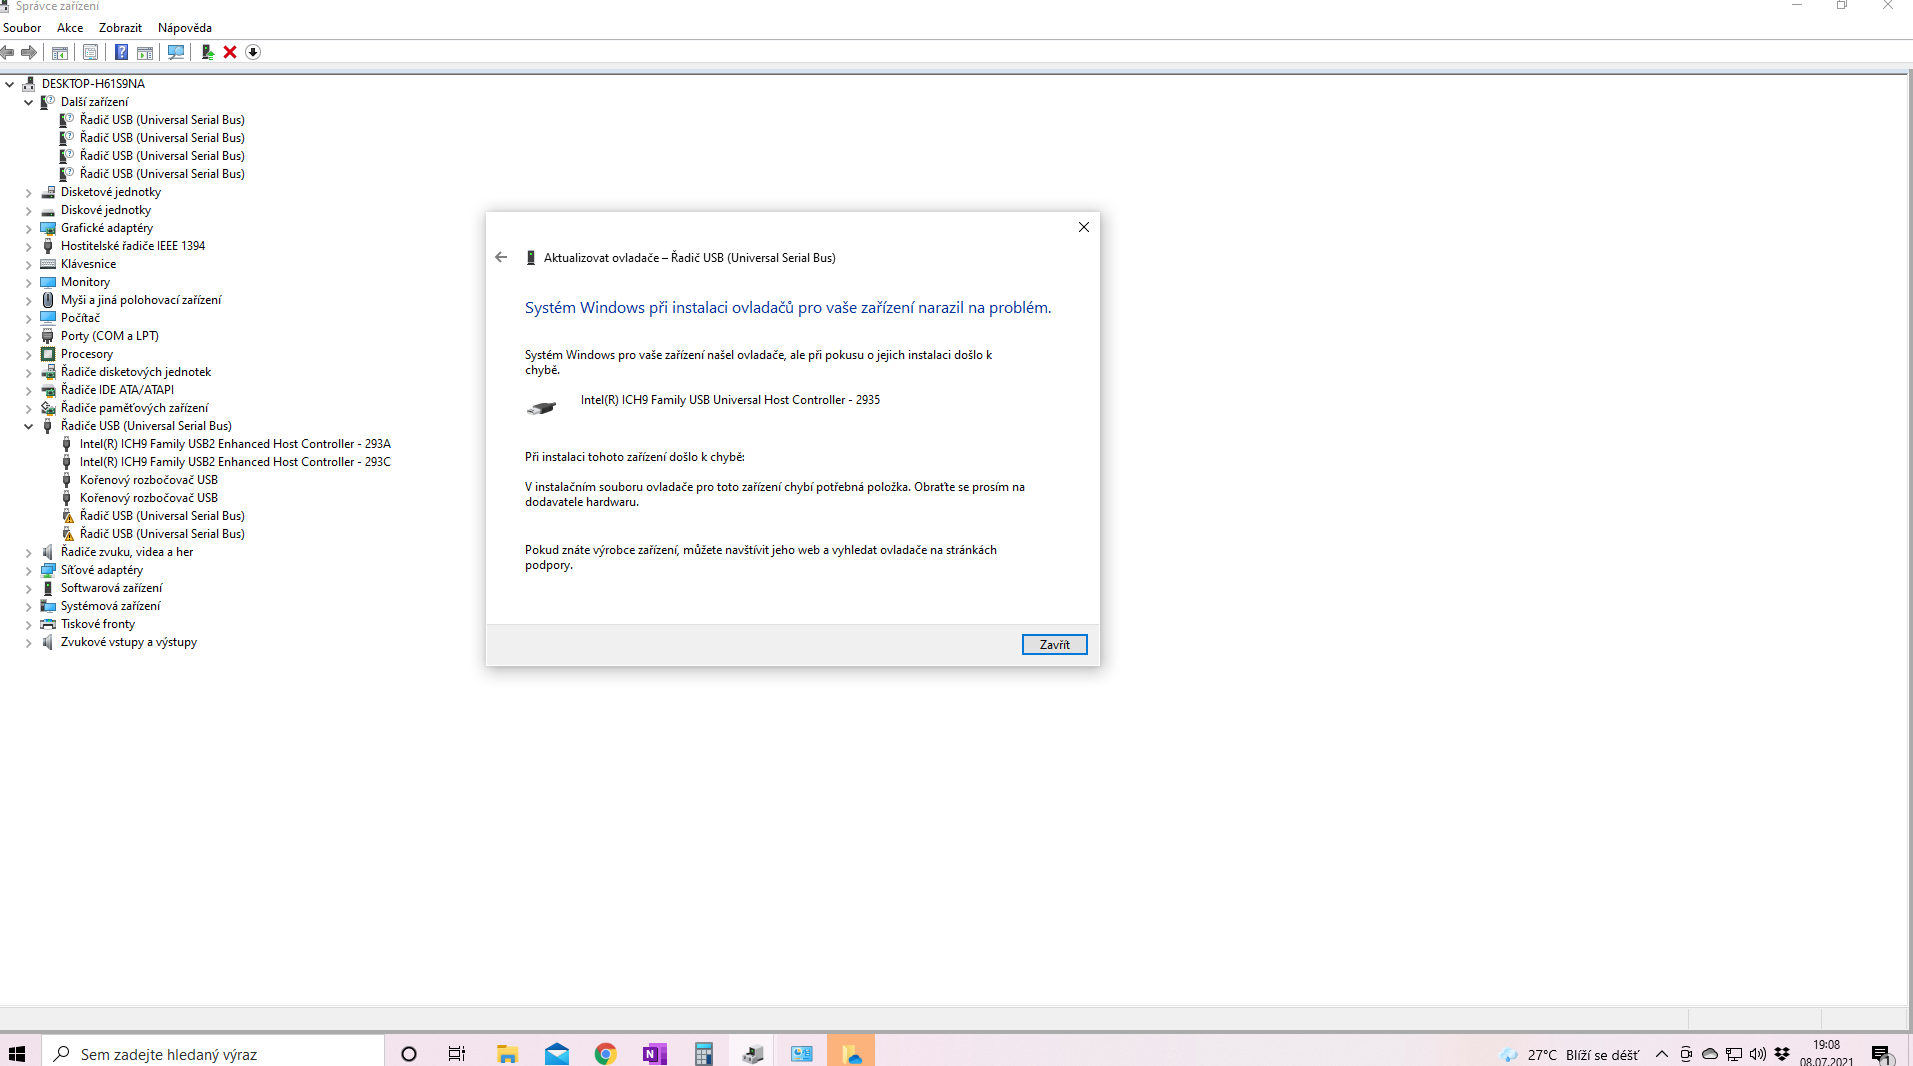The height and width of the screenshot is (1066, 1913).
Task: Click the Update driver toolbar icon
Action: [x=207, y=52]
